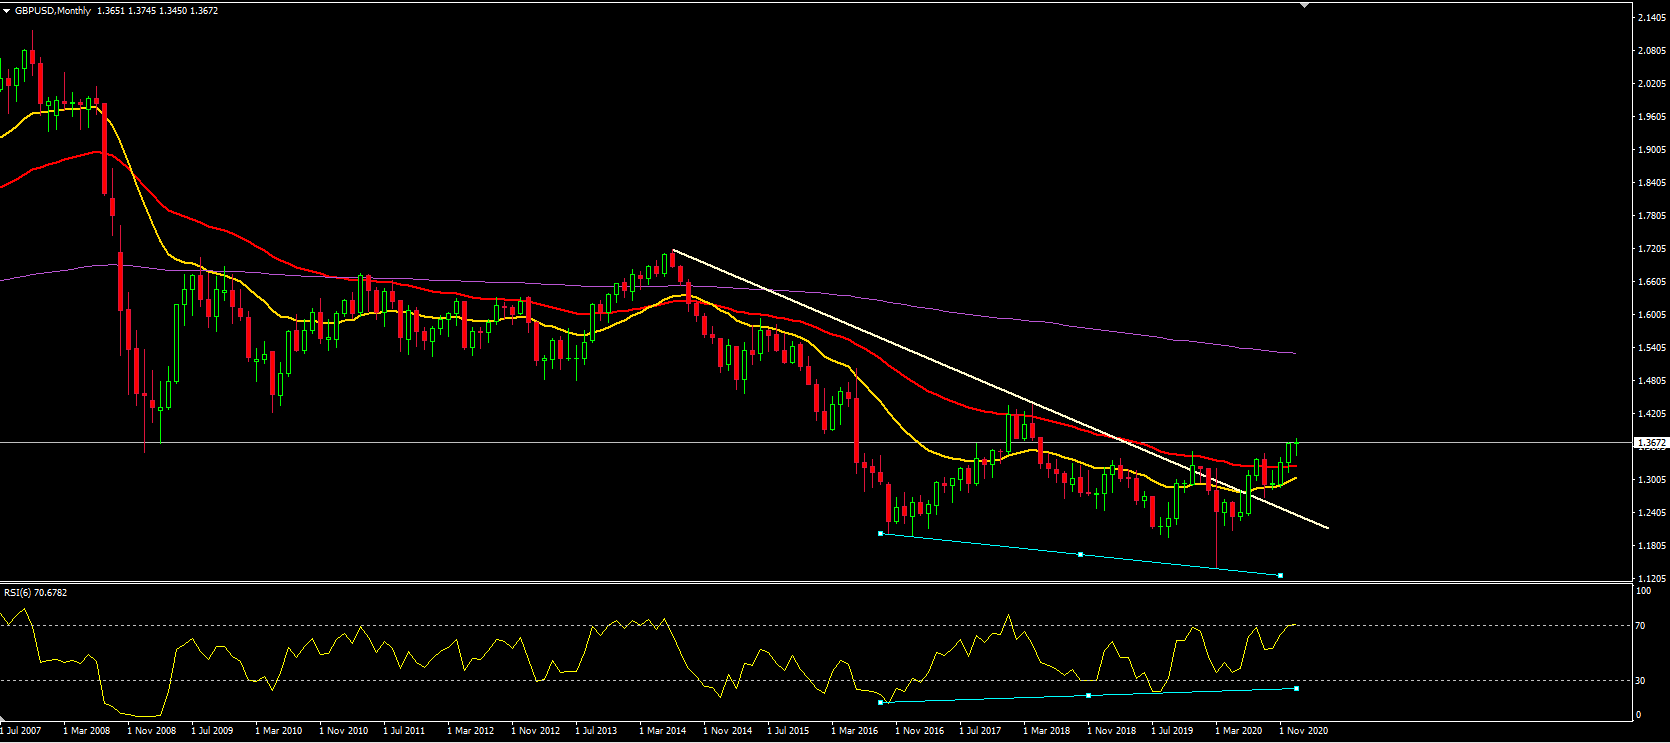Click the 1.7805 price axis label

coord(1652,216)
